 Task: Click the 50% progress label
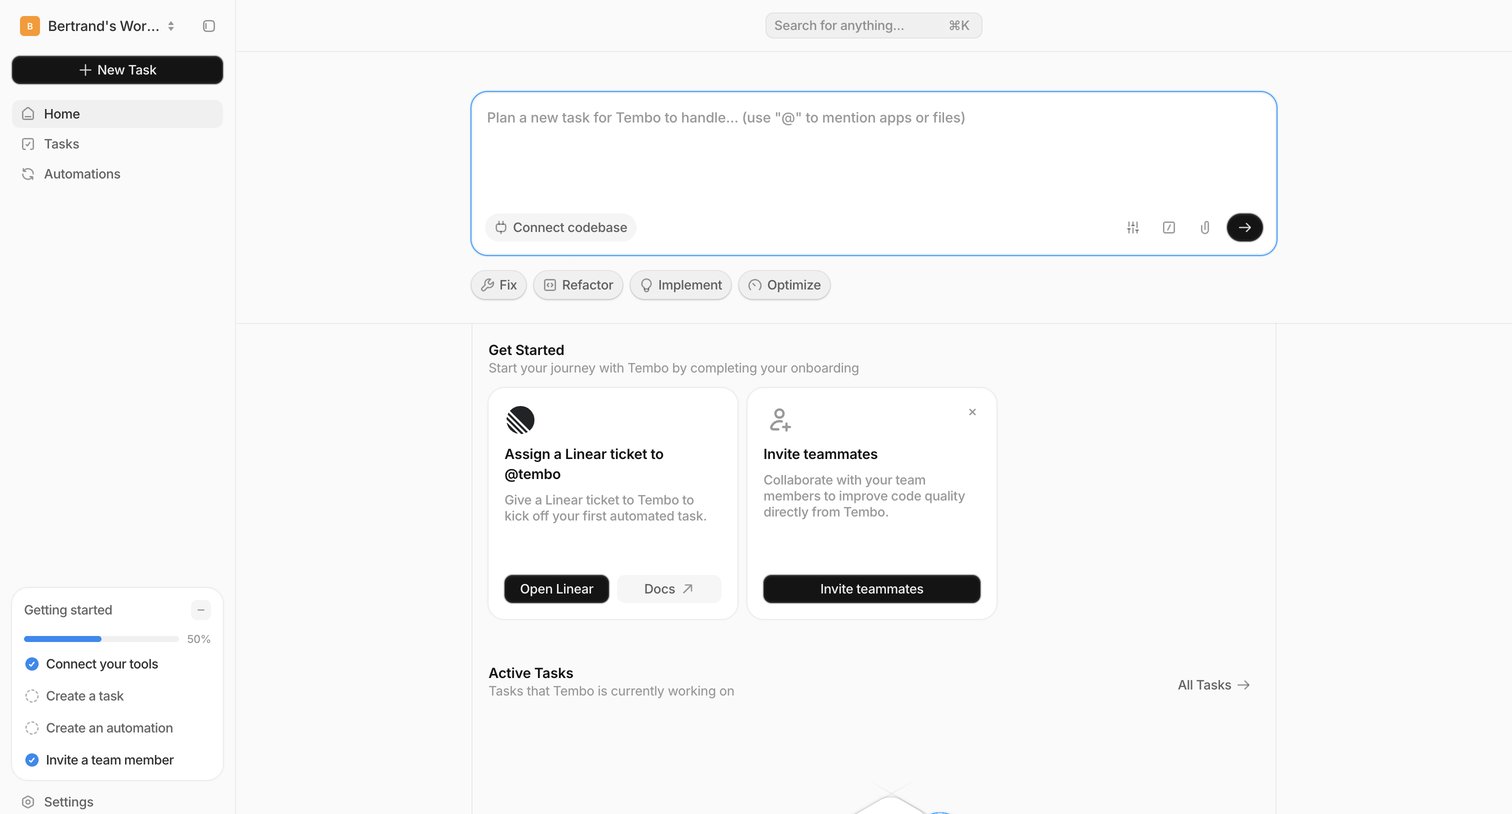(x=199, y=639)
